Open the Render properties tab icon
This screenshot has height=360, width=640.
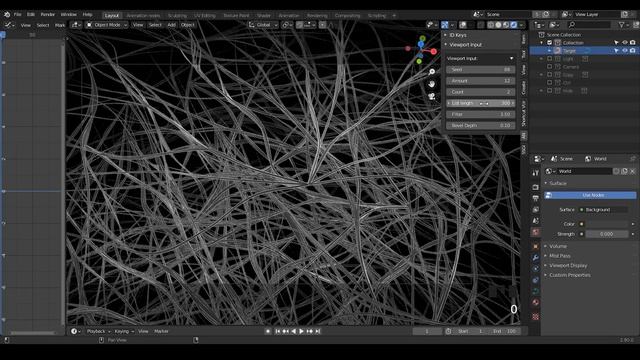(x=536, y=187)
